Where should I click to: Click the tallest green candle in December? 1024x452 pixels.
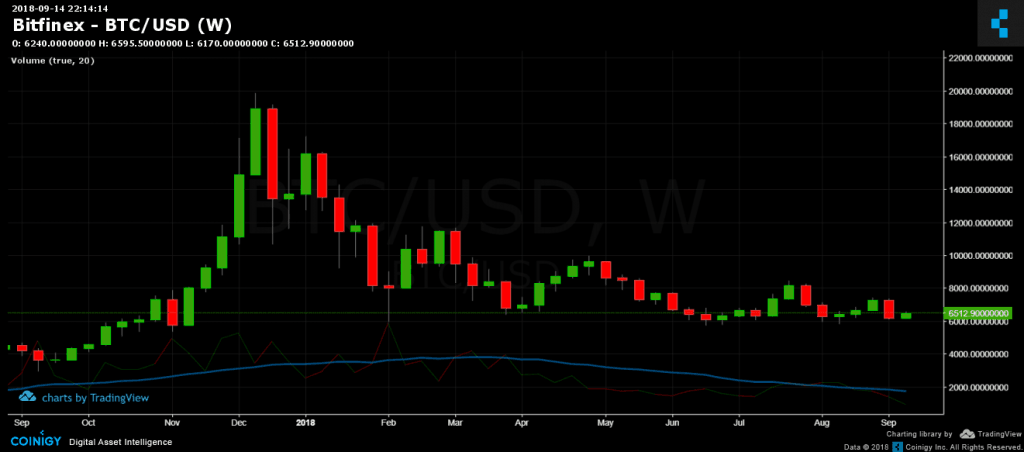(x=255, y=142)
